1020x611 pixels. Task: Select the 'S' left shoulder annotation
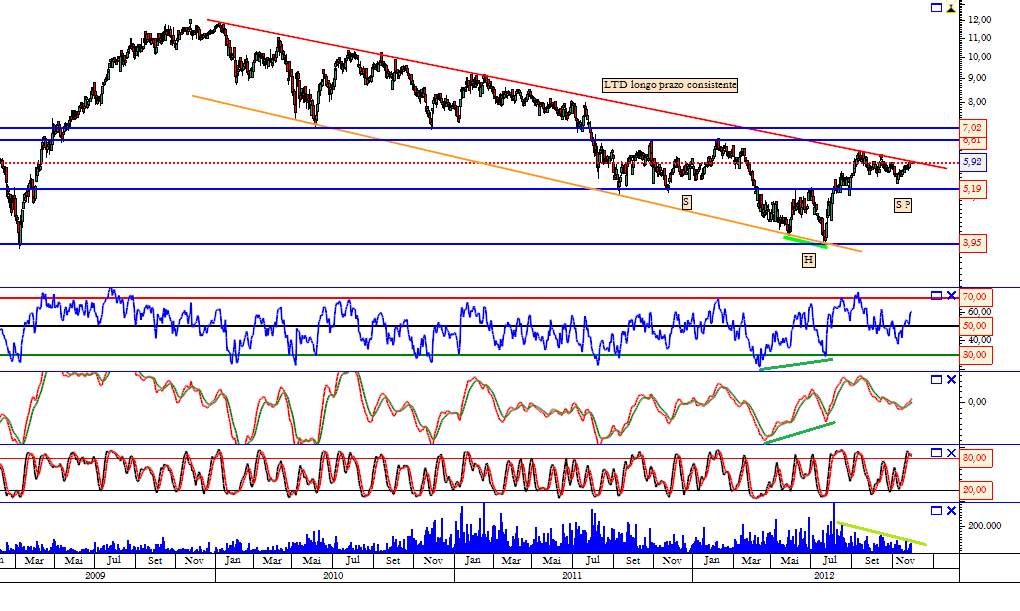[686, 202]
